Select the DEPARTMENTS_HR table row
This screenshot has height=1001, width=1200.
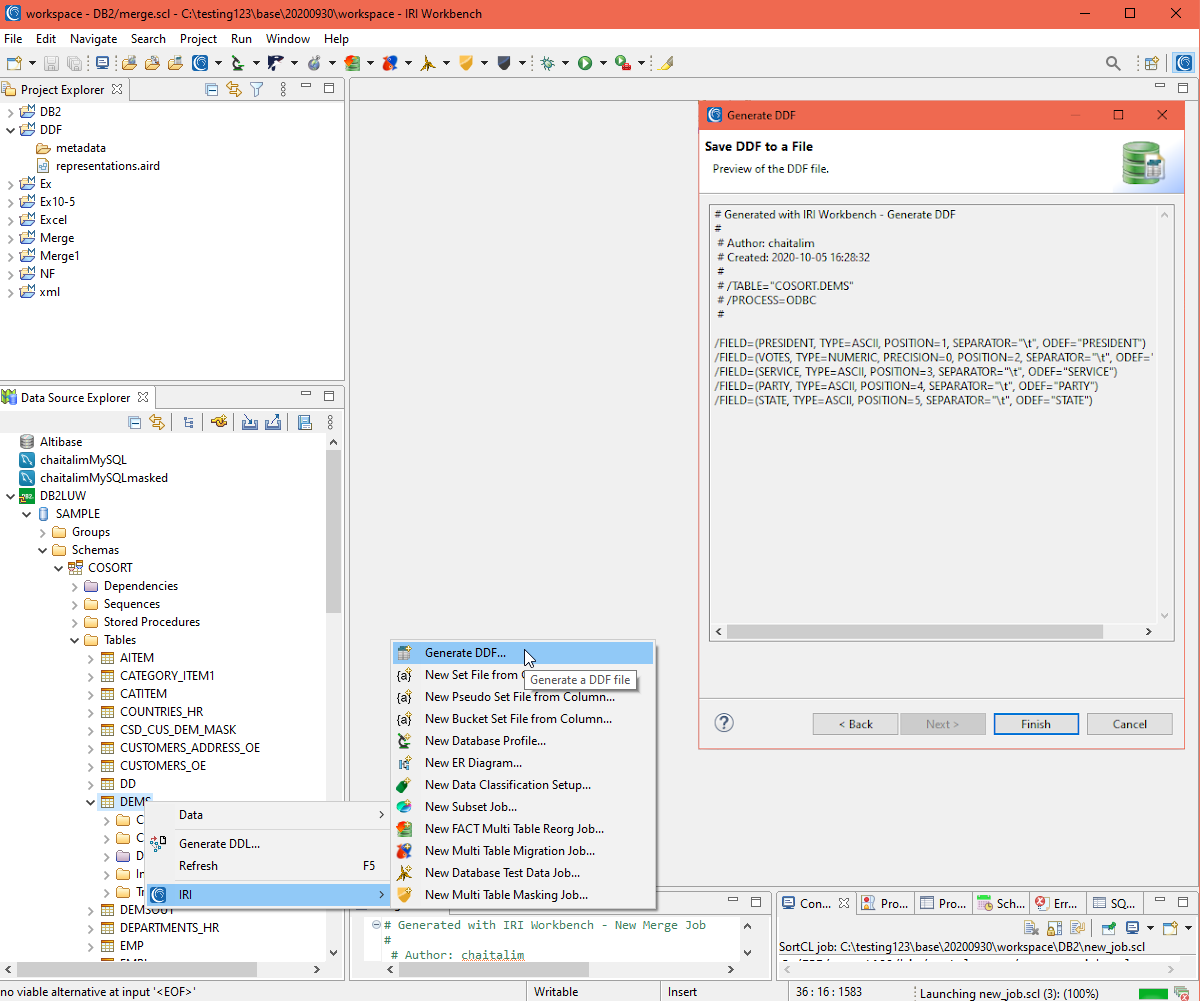159,928
